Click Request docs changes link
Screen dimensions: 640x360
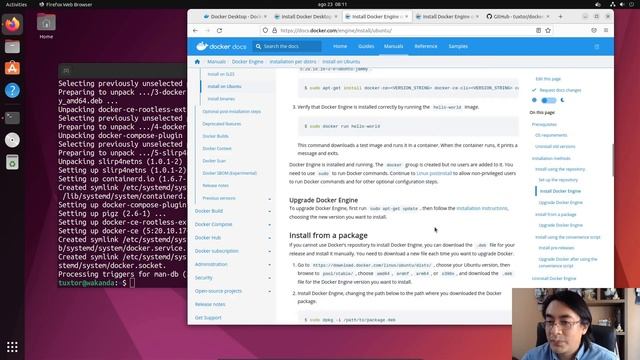coord(560,90)
